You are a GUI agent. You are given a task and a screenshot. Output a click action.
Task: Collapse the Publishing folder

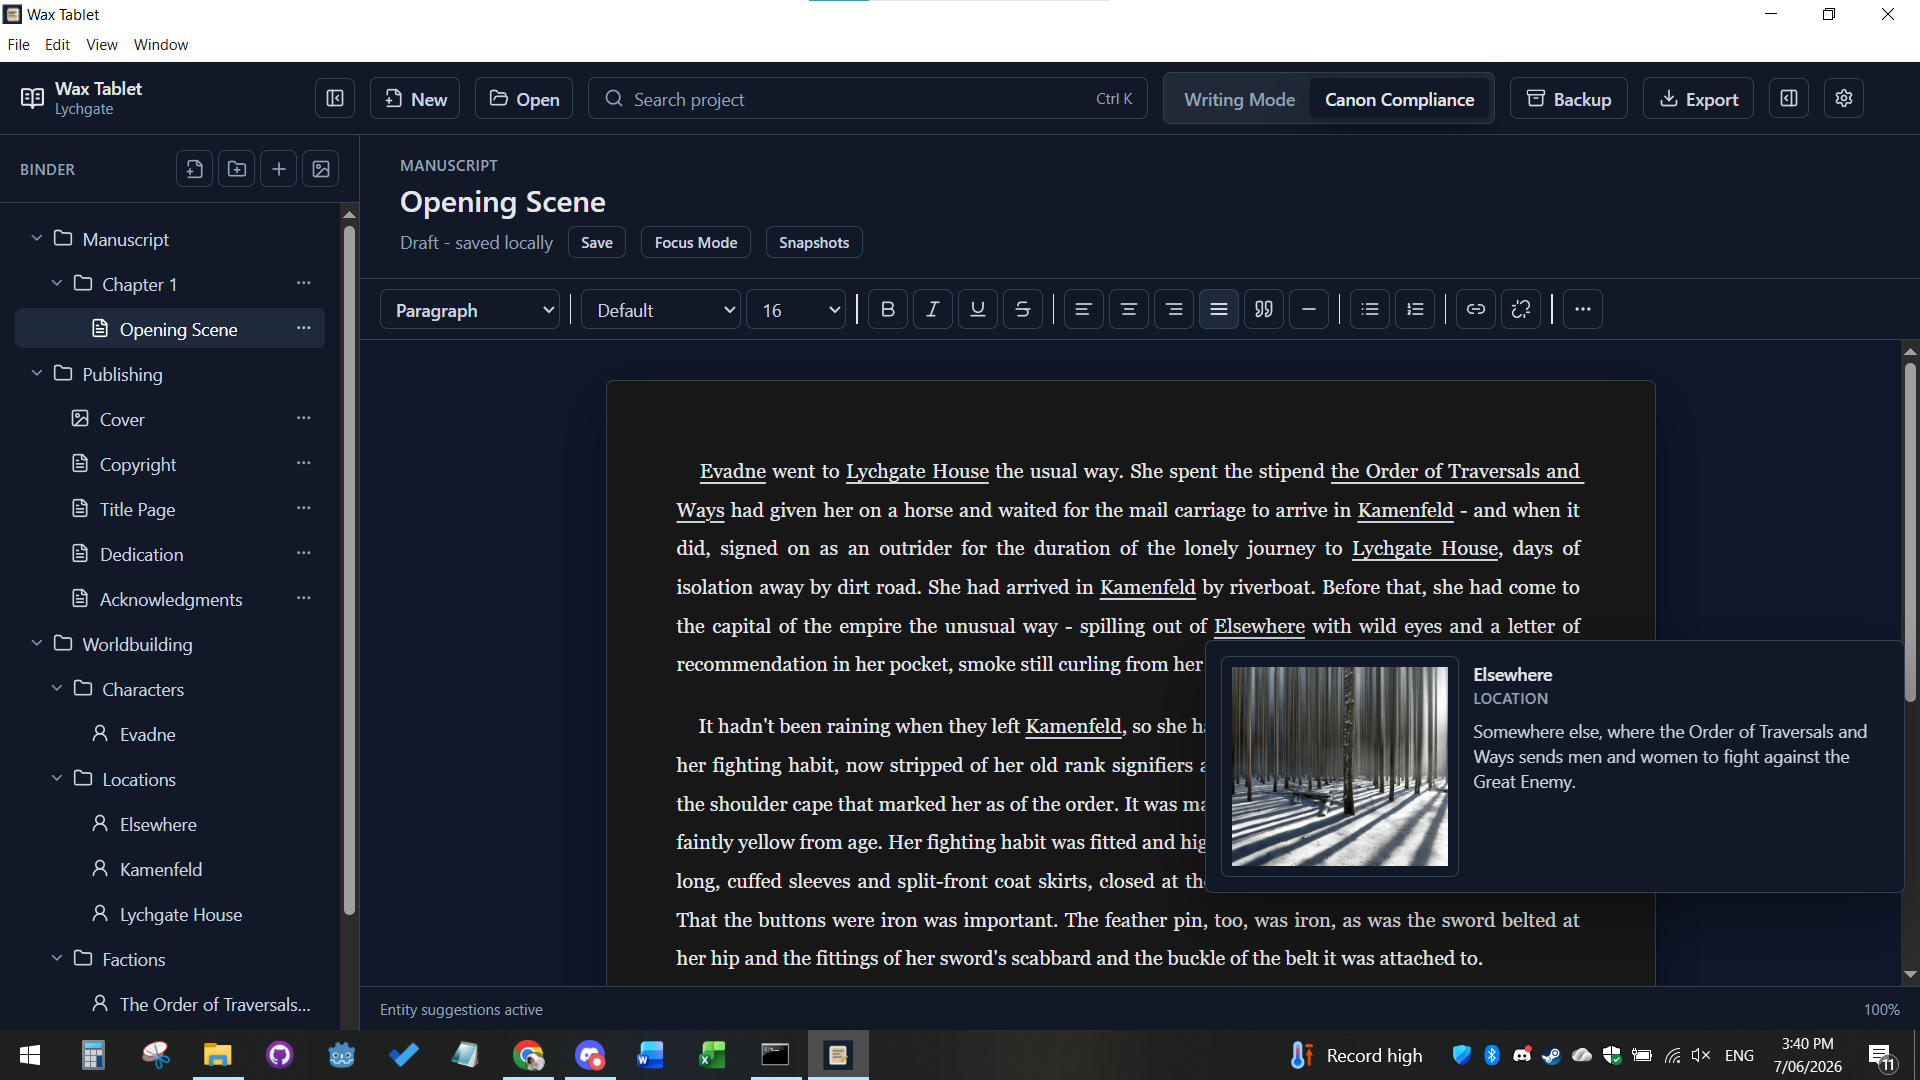pos(37,373)
